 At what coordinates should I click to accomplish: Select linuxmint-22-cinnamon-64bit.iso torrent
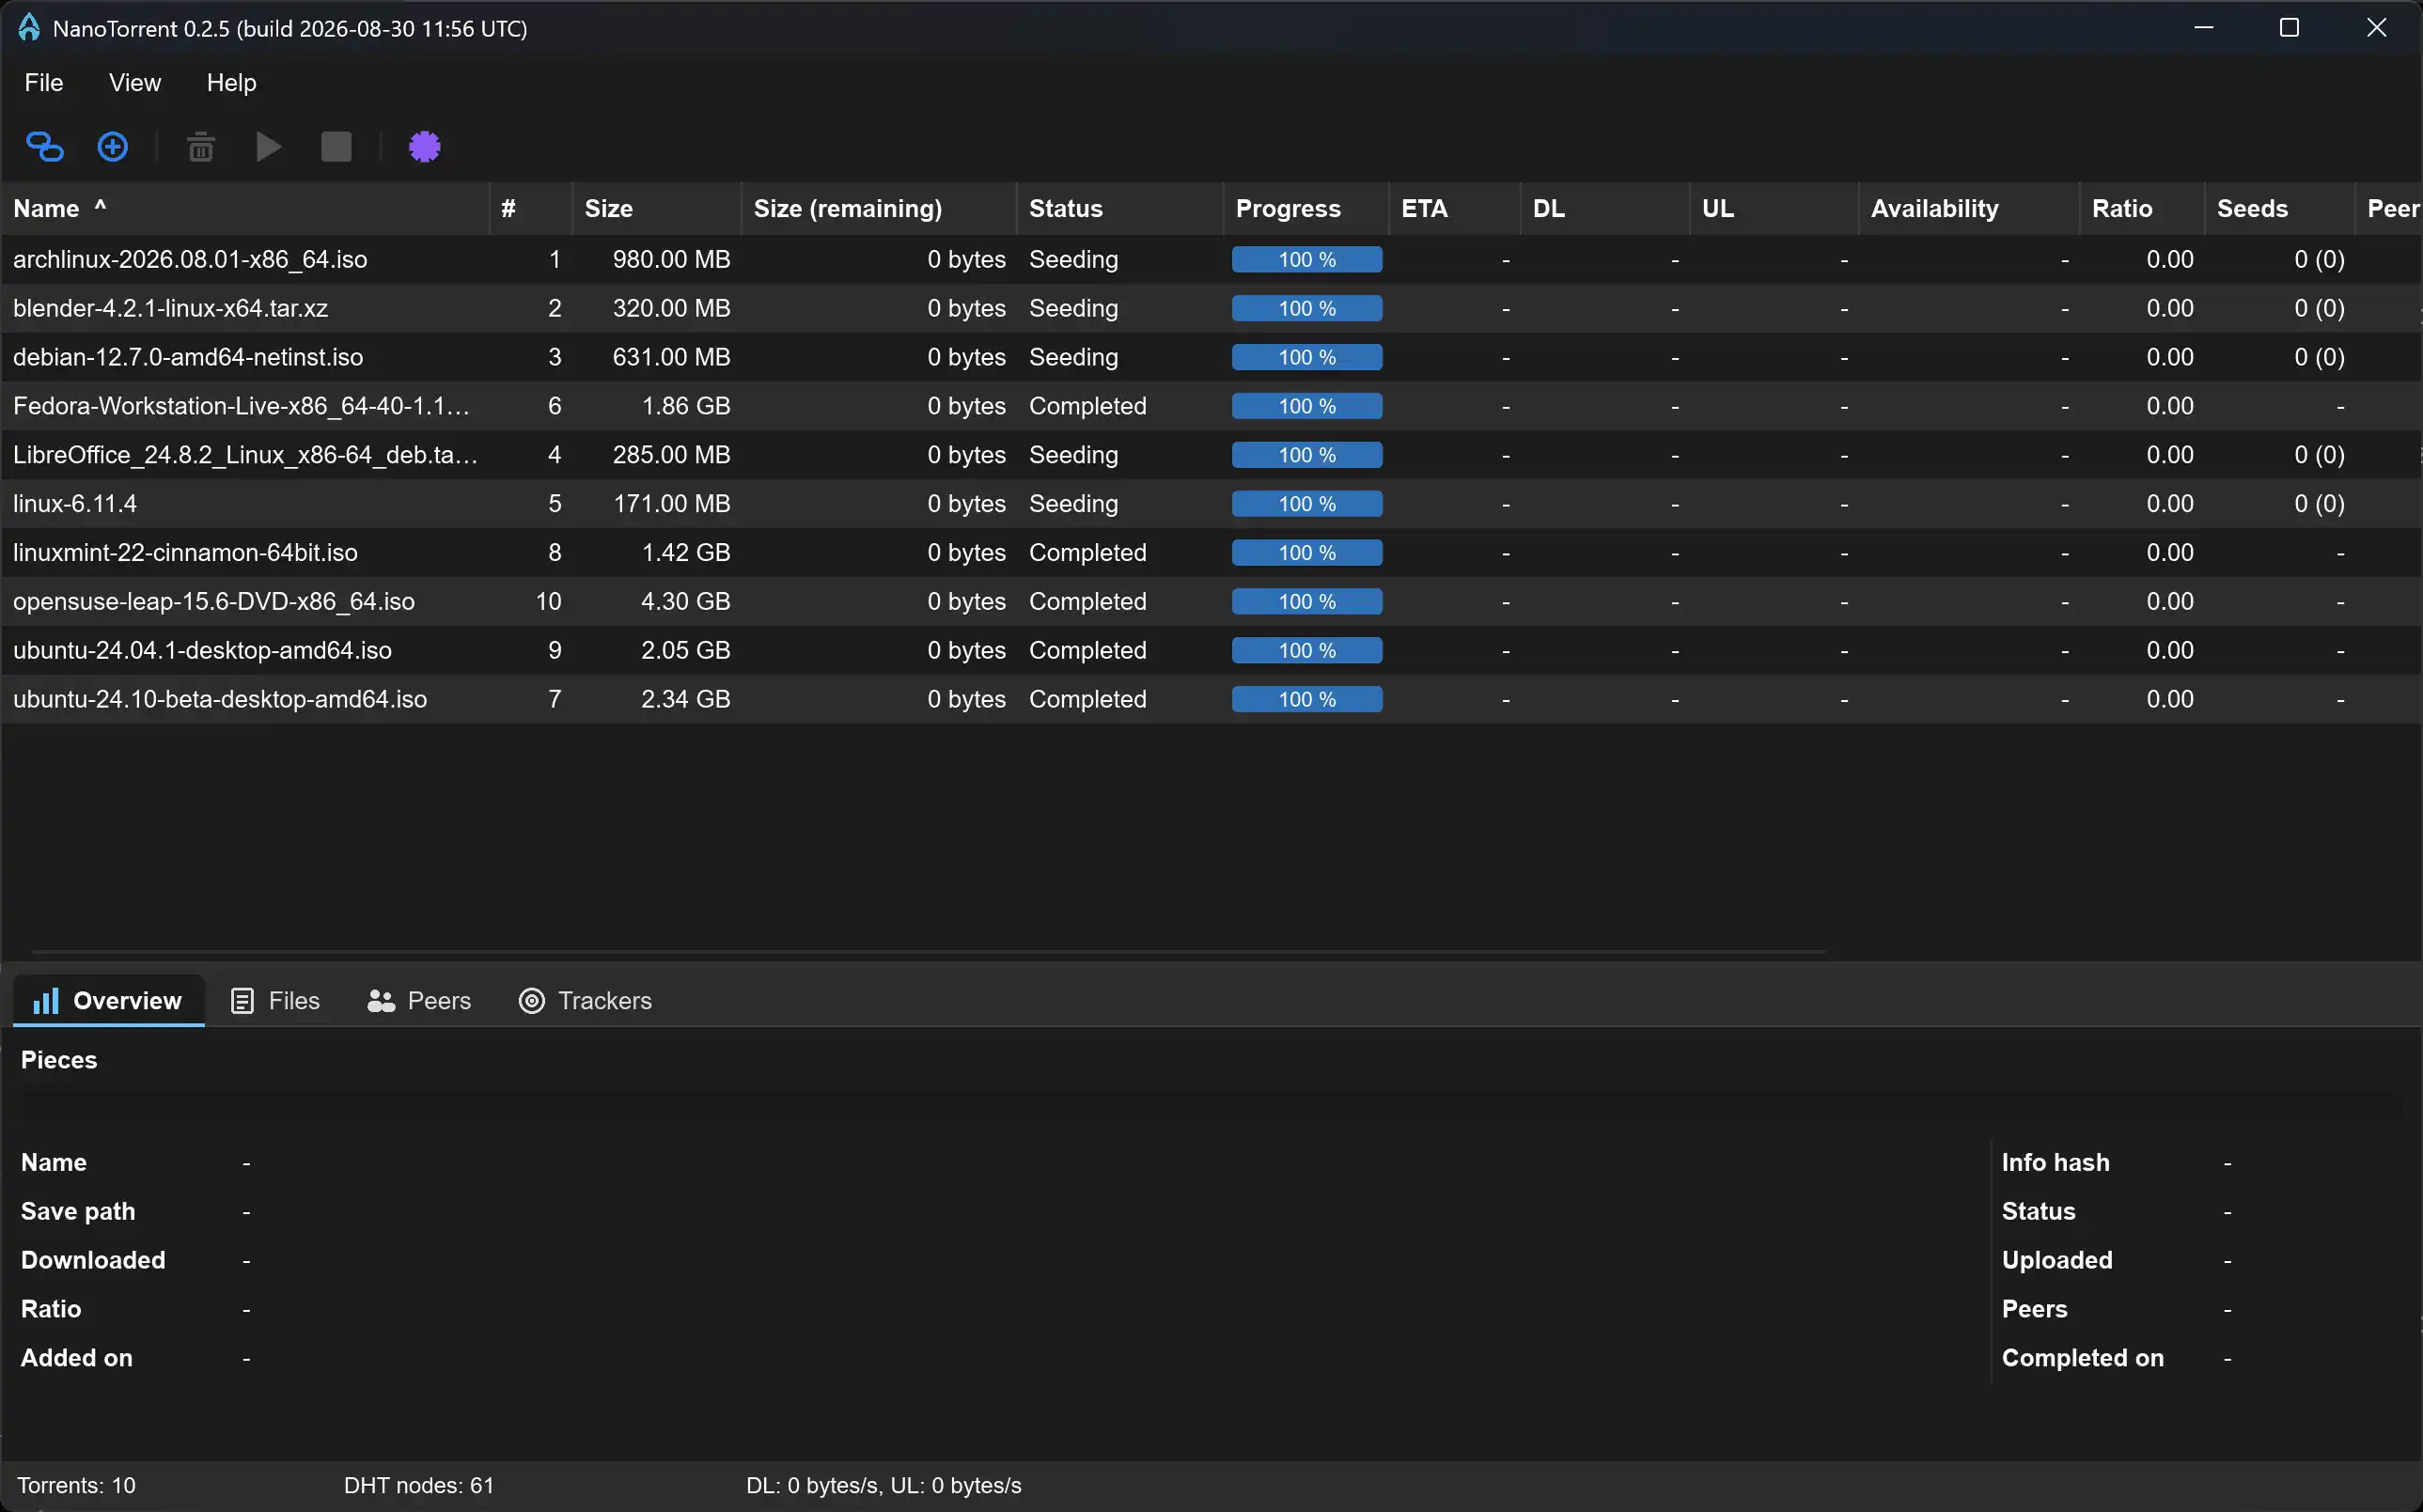[x=1211, y=553]
